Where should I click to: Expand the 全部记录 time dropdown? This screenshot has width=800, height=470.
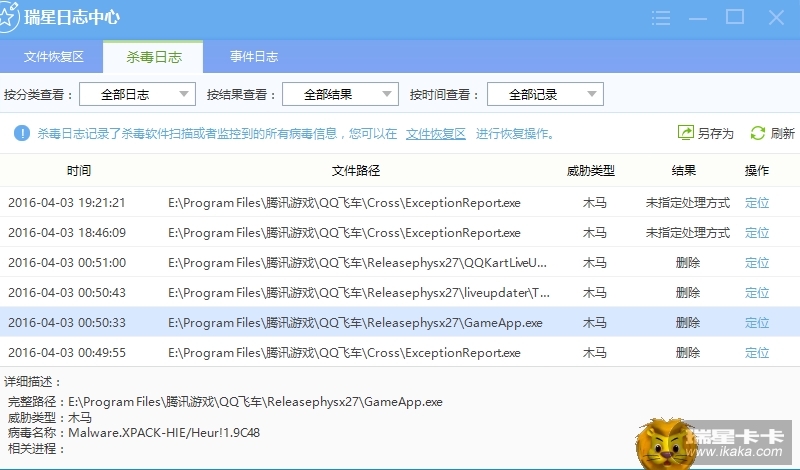[x=545, y=94]
